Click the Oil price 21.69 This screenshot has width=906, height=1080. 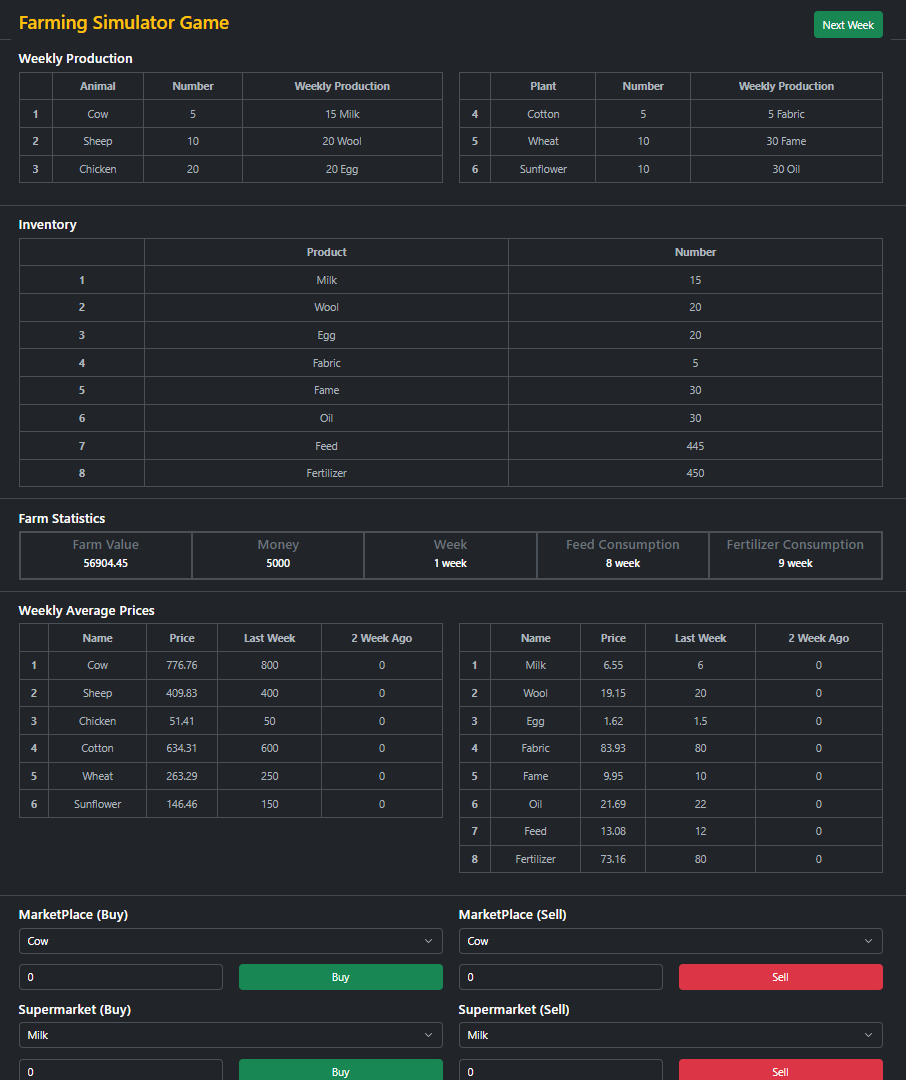pyautogui.click(x=613, y=804)
